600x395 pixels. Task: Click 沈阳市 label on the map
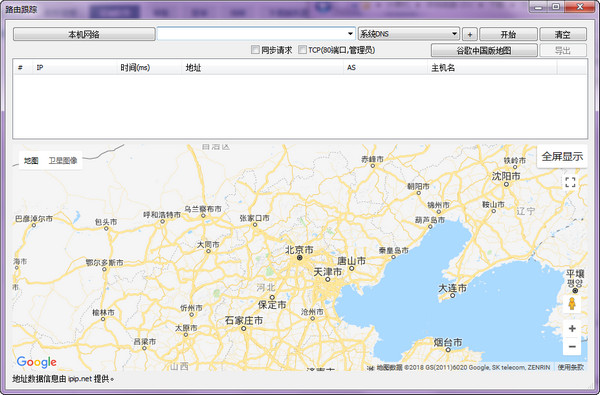pos(506,176)
